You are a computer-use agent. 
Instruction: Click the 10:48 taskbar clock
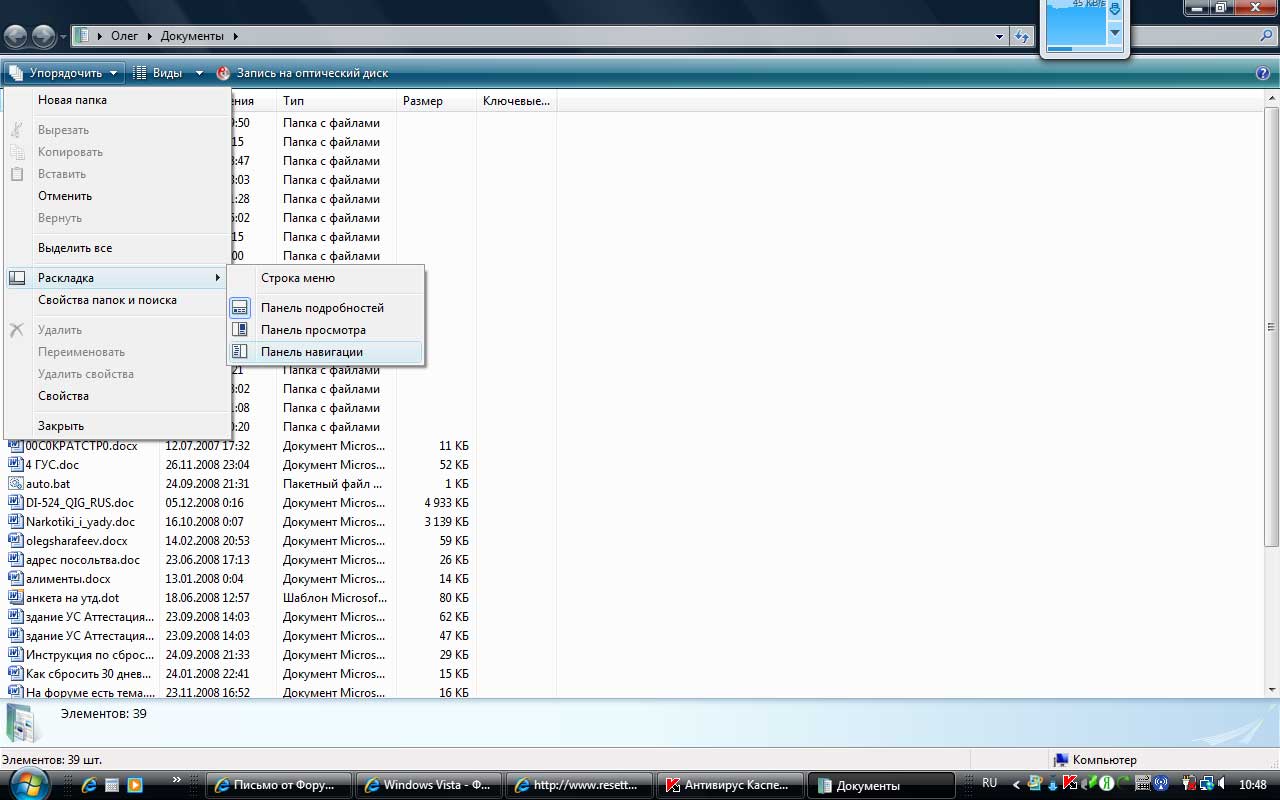click(1253, 785)
